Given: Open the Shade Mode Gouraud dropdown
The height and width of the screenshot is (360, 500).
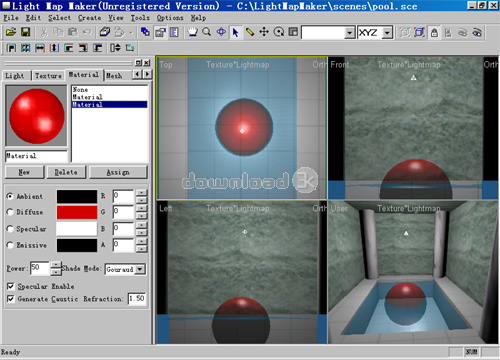Looking at the screenshot, I should coord(125,269).
